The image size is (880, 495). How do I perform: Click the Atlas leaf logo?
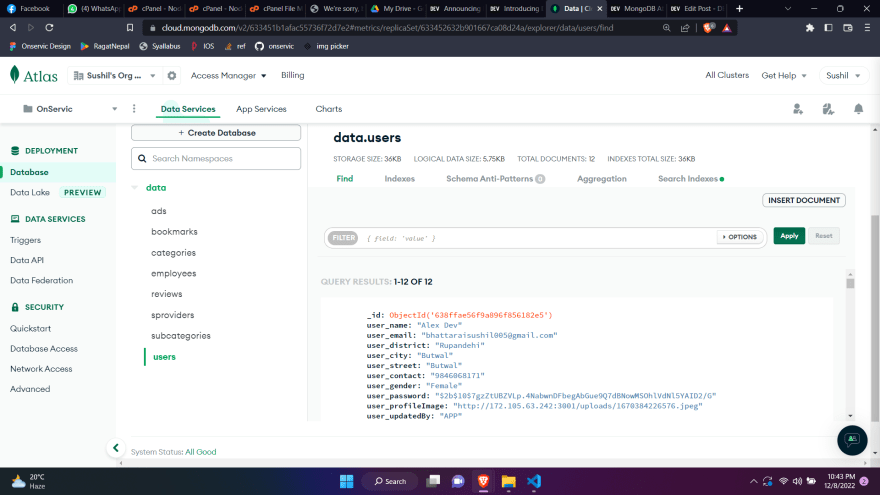pyautogui.click(x=15, y=75)
